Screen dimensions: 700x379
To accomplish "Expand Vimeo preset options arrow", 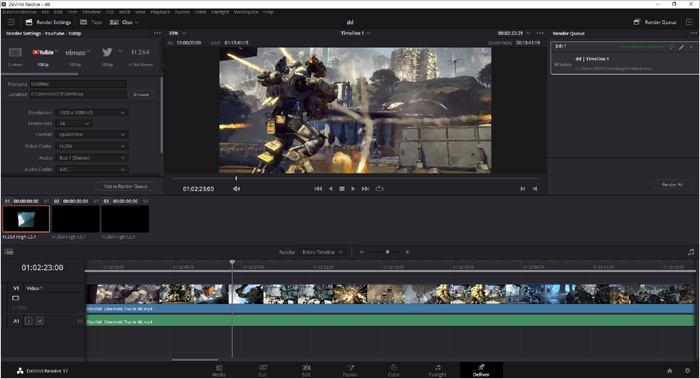I will [x=88, y=51].
